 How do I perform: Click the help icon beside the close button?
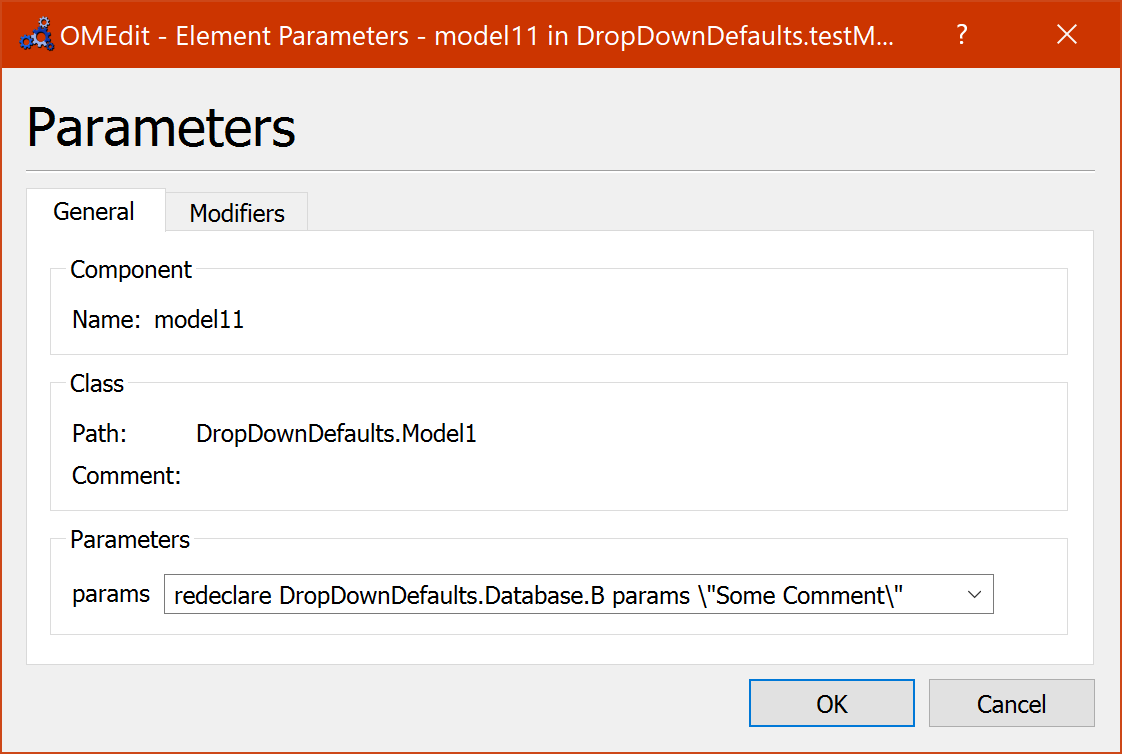961,34
